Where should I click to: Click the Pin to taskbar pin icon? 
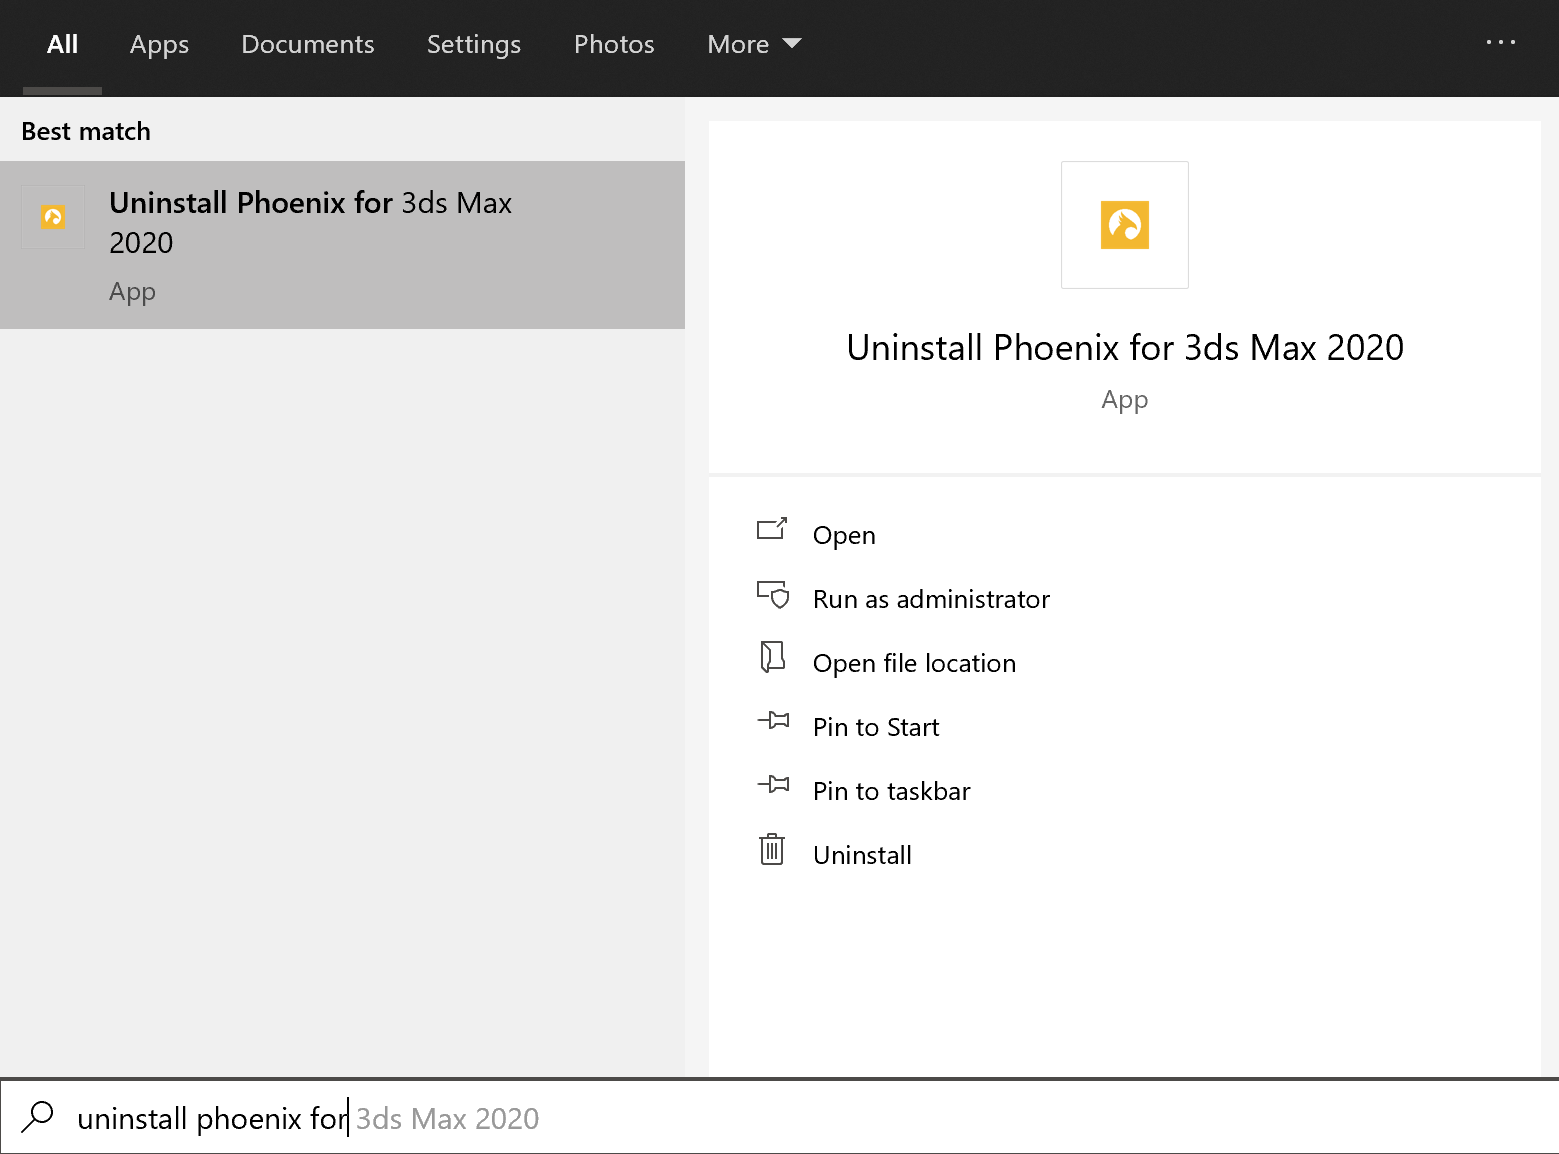[773, 784]
